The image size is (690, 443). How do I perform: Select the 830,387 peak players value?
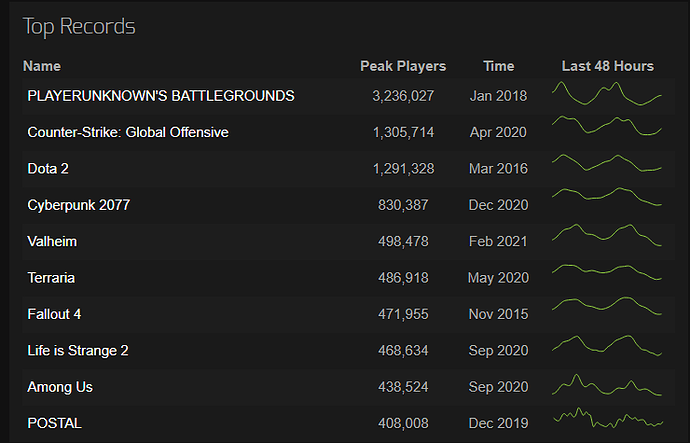pos(403,205)
